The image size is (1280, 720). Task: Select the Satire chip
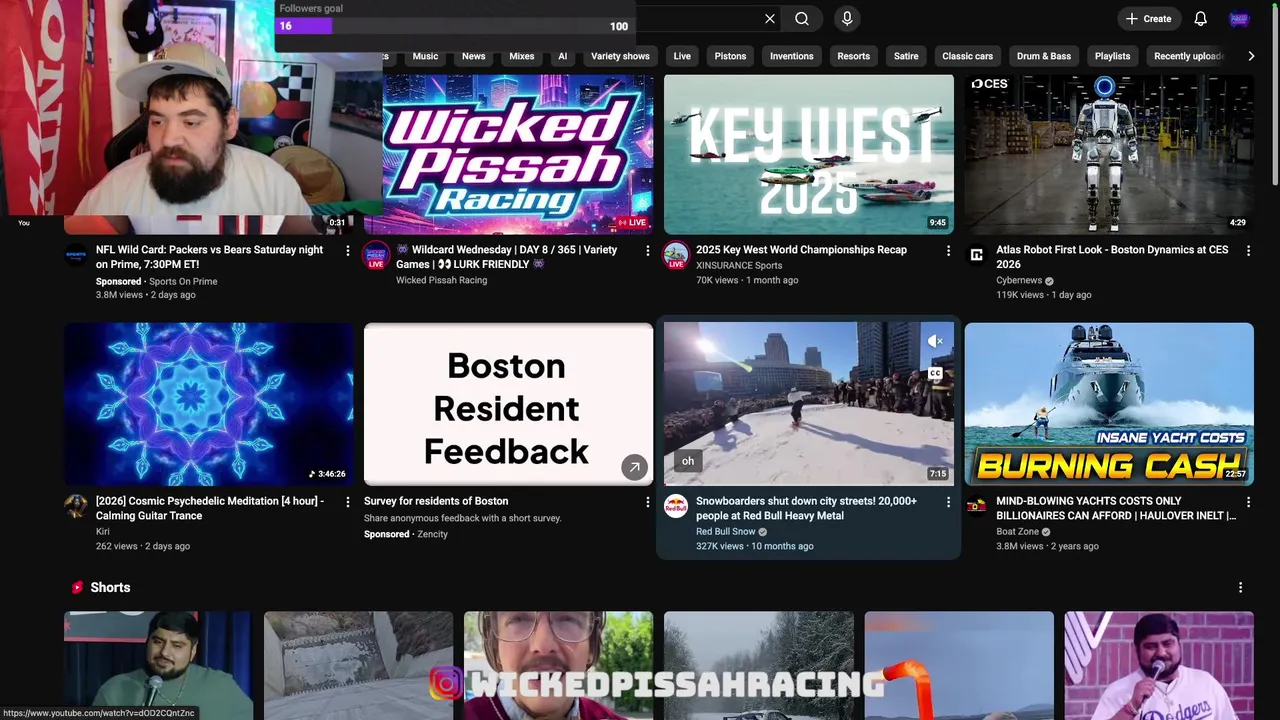tap(906, 56)
